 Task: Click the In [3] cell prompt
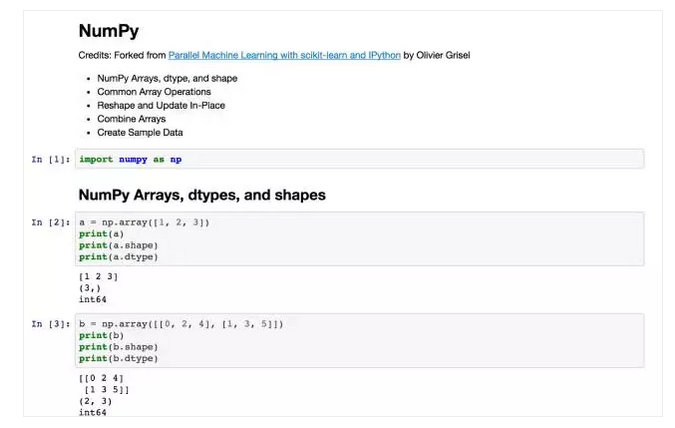coord(51,324)
